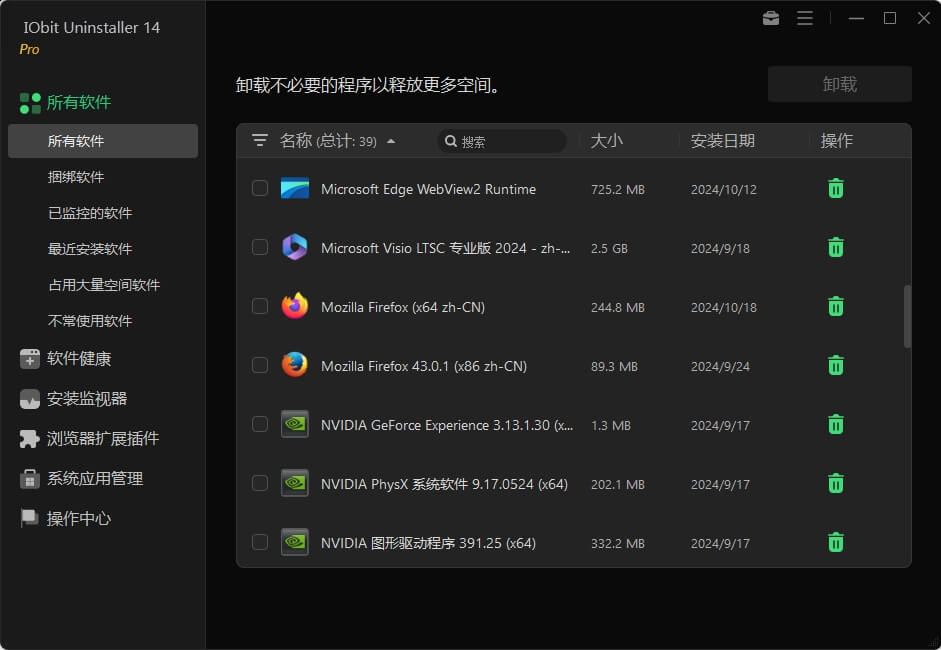Click the magnifier icon in search box

[x=451, y=141]
